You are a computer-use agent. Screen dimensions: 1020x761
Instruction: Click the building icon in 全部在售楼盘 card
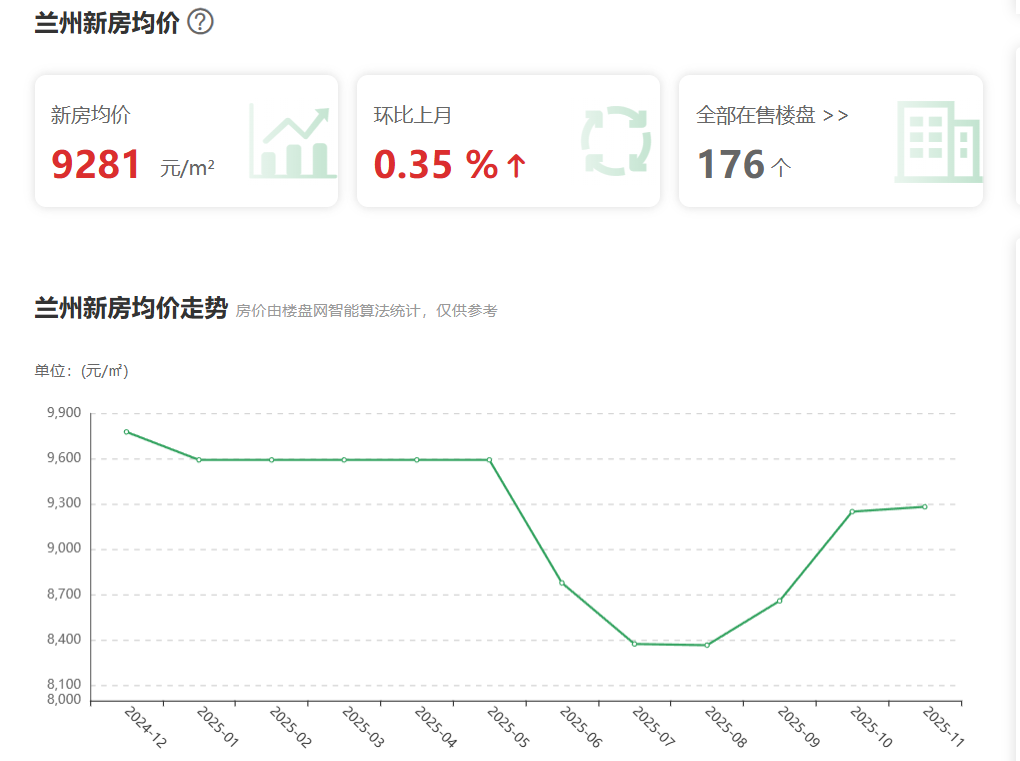[x=938, y=141]
